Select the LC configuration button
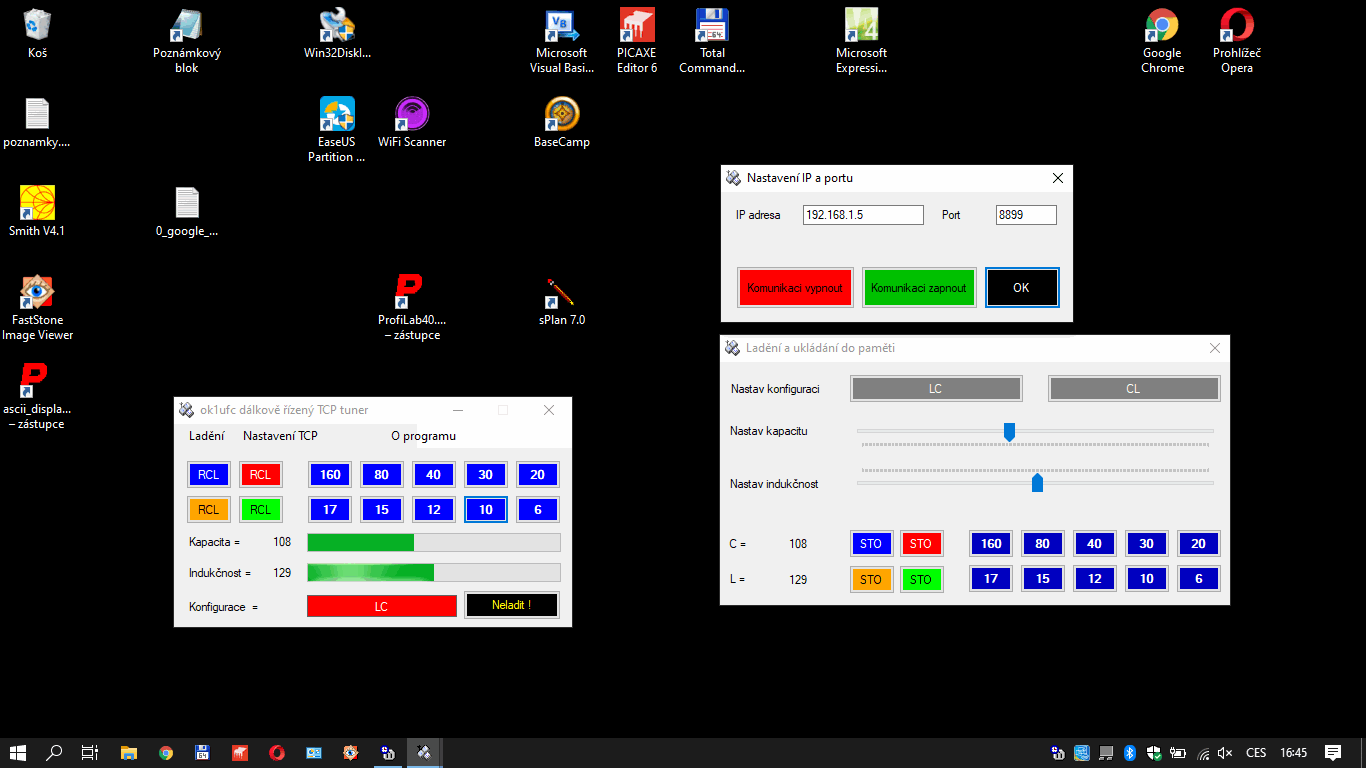1366x768 pixels. (x=935, y=389)
